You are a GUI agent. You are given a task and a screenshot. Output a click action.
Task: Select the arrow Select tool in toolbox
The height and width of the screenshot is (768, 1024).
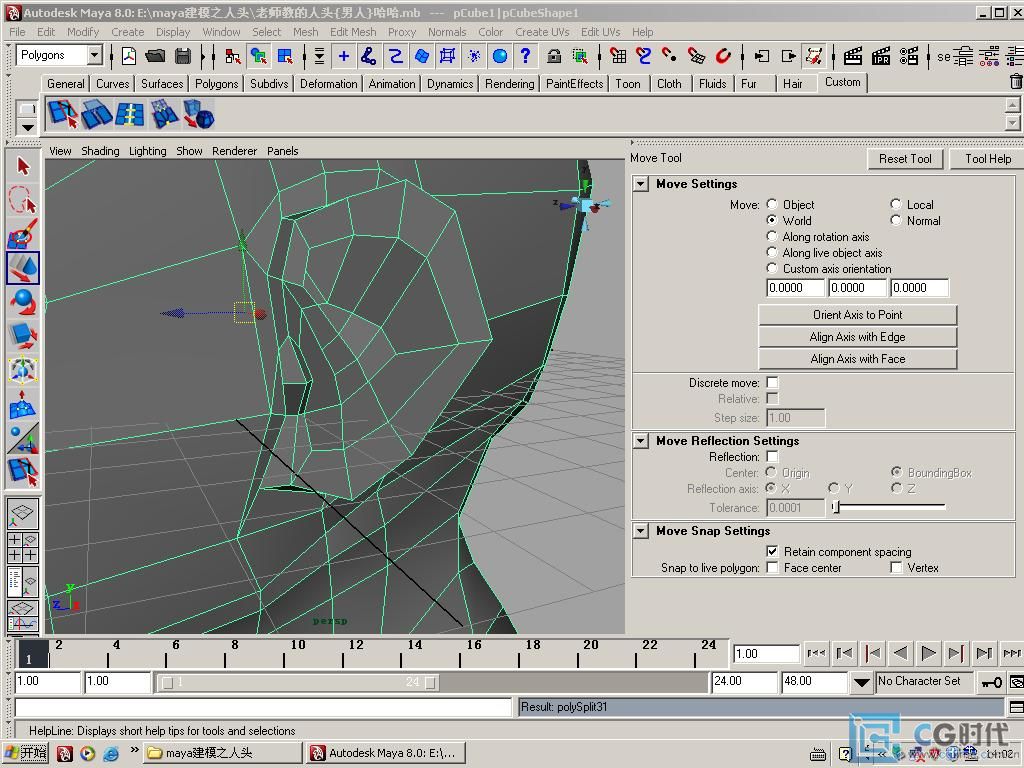tap(23, 167)
